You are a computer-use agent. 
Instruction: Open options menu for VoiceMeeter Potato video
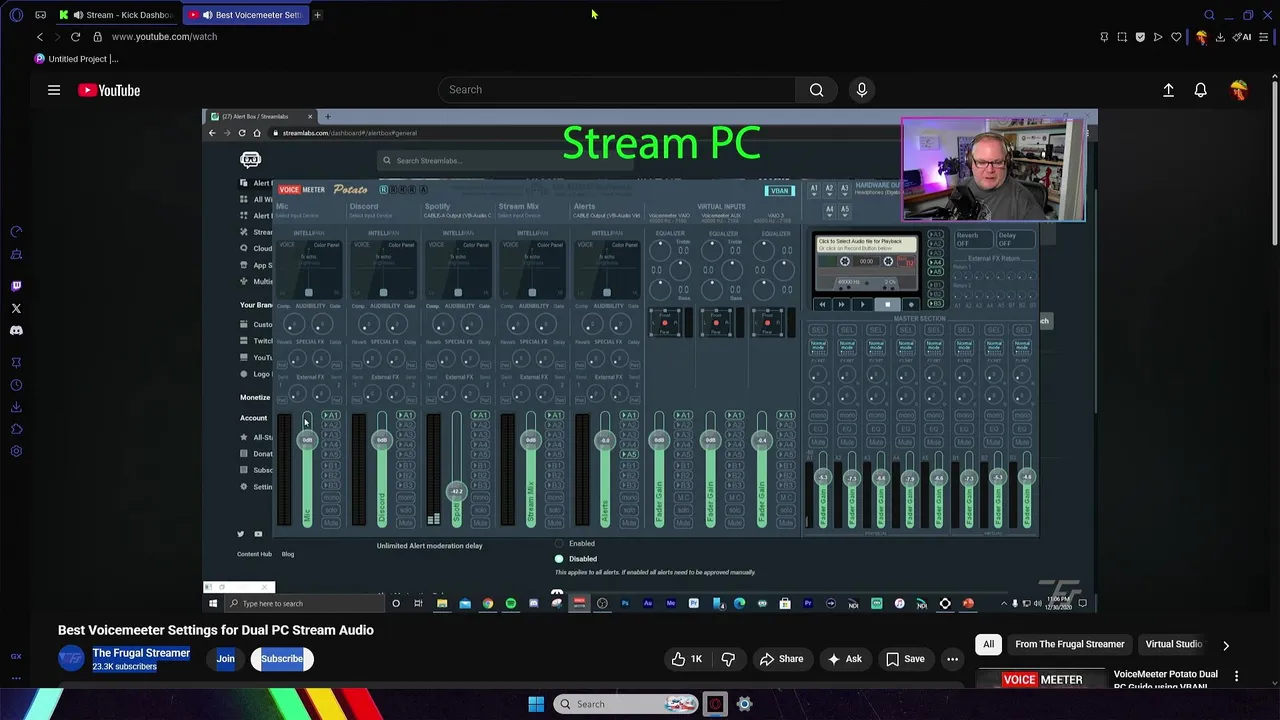click(1237, 677)
